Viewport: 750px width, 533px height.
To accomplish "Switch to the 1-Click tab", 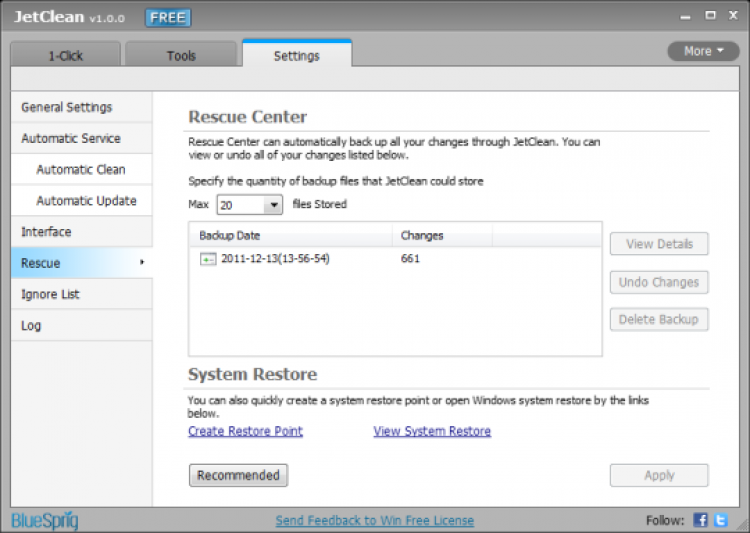I will (x=66, y=56).
